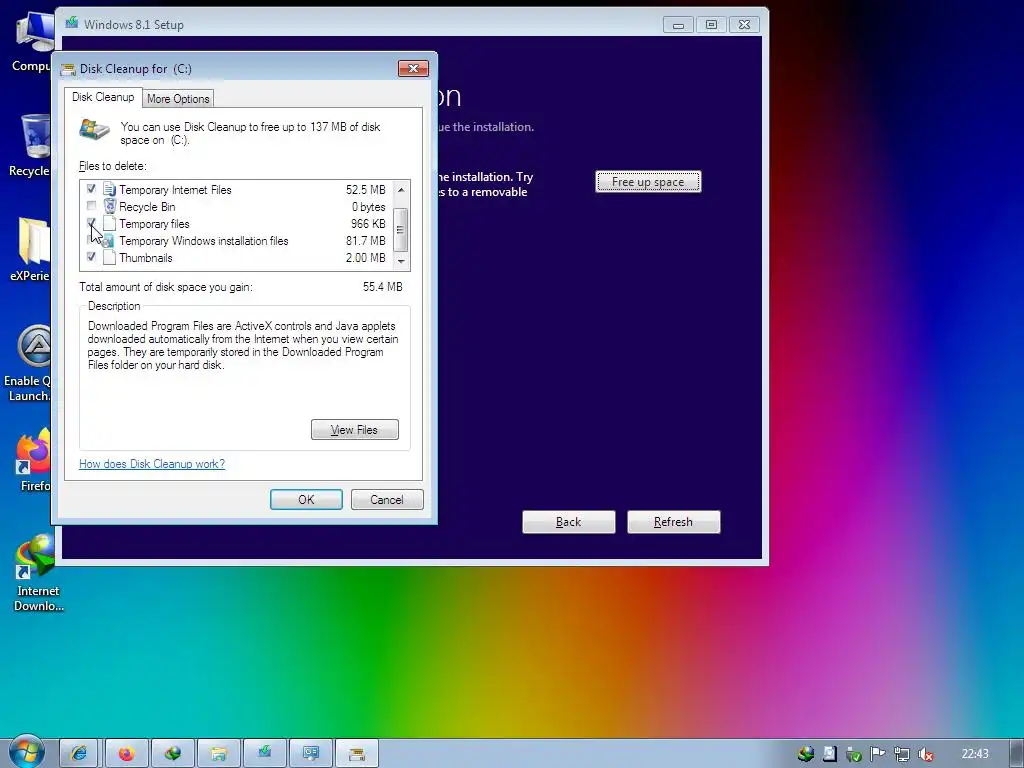This screenshot has height=768, width=1024.
Task: Close the Disk Cleanup dialog
Action: point(413,69)
